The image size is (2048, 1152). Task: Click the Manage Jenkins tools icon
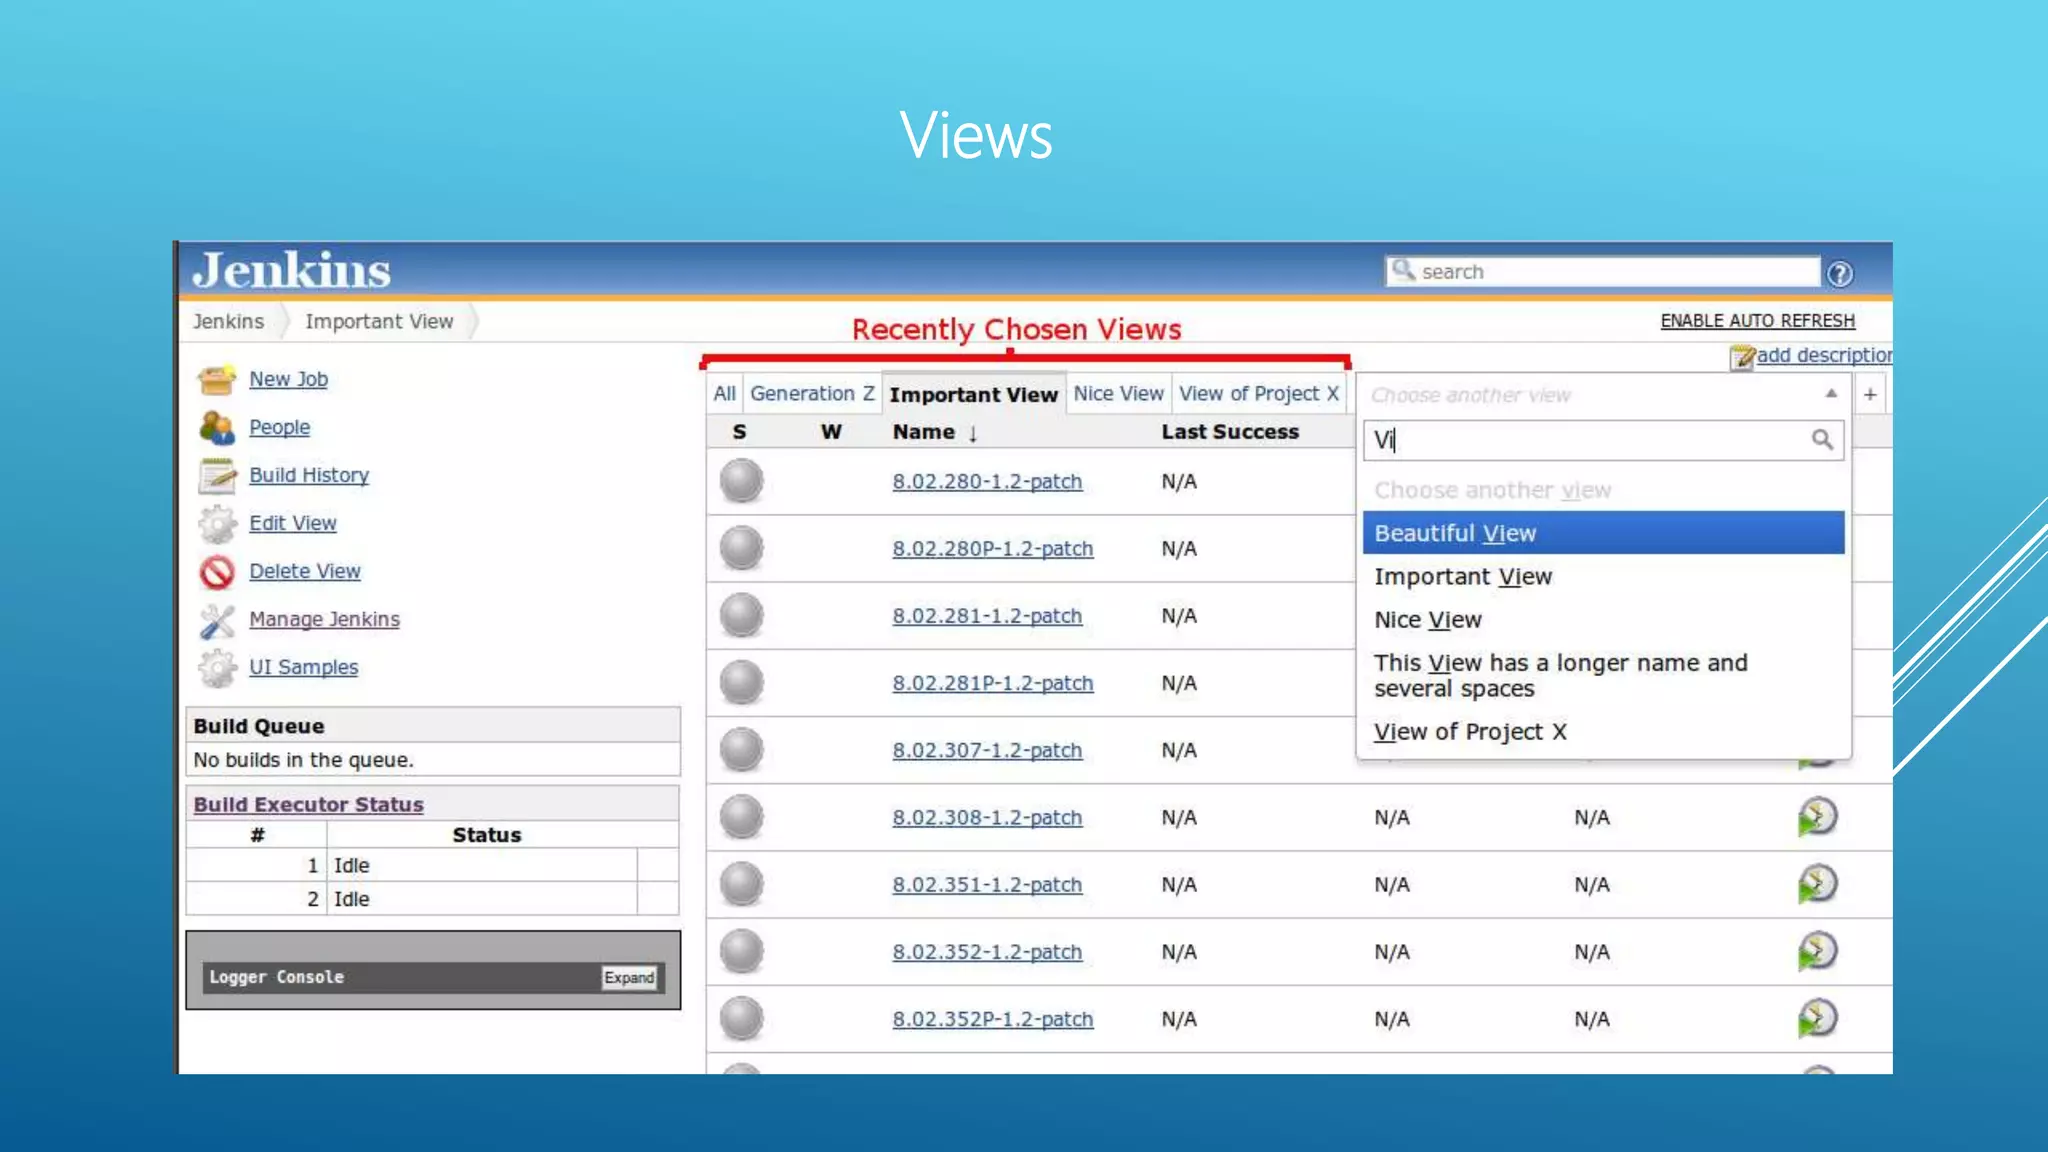[x=216, y=620]
